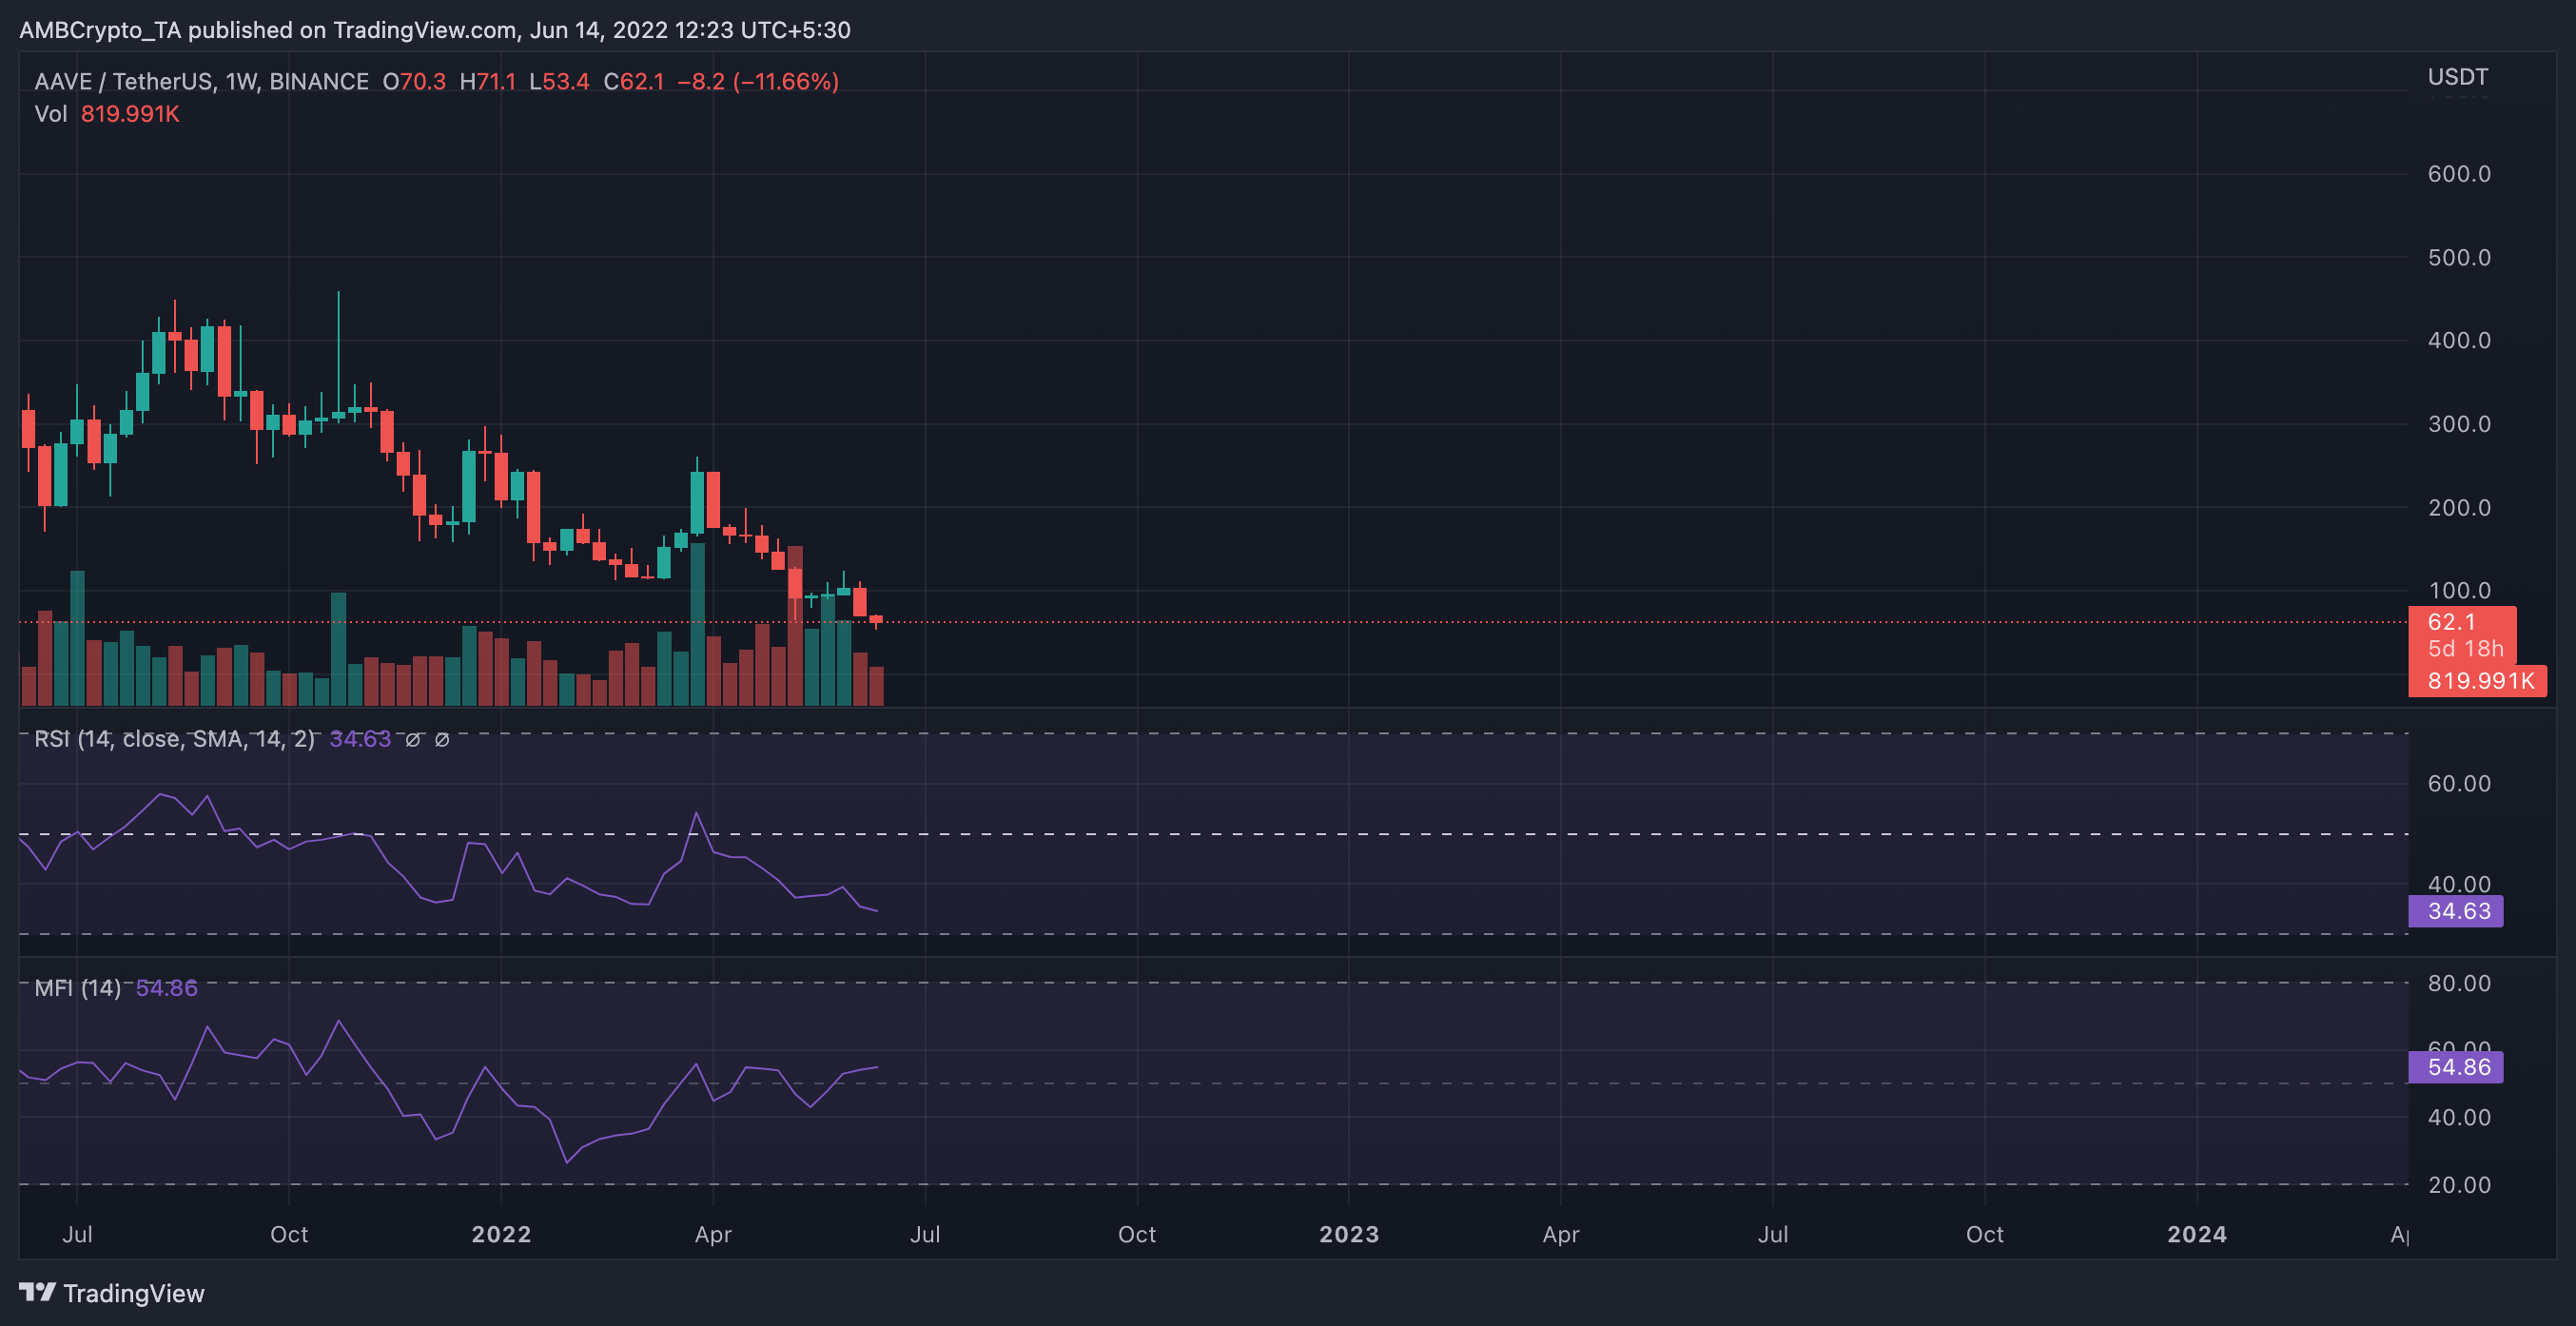
Task: Click the 2022 label on time axis
Action: point(501,1234)
